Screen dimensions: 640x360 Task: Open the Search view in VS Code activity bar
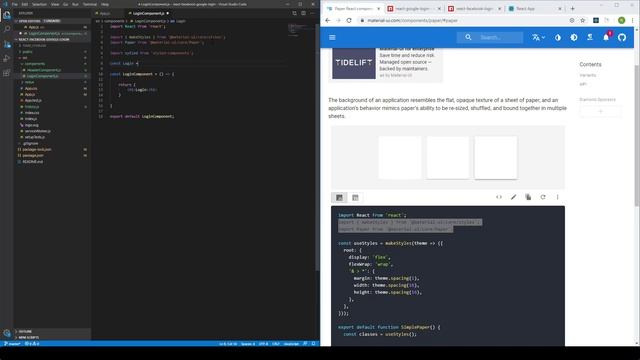(7, 29)
